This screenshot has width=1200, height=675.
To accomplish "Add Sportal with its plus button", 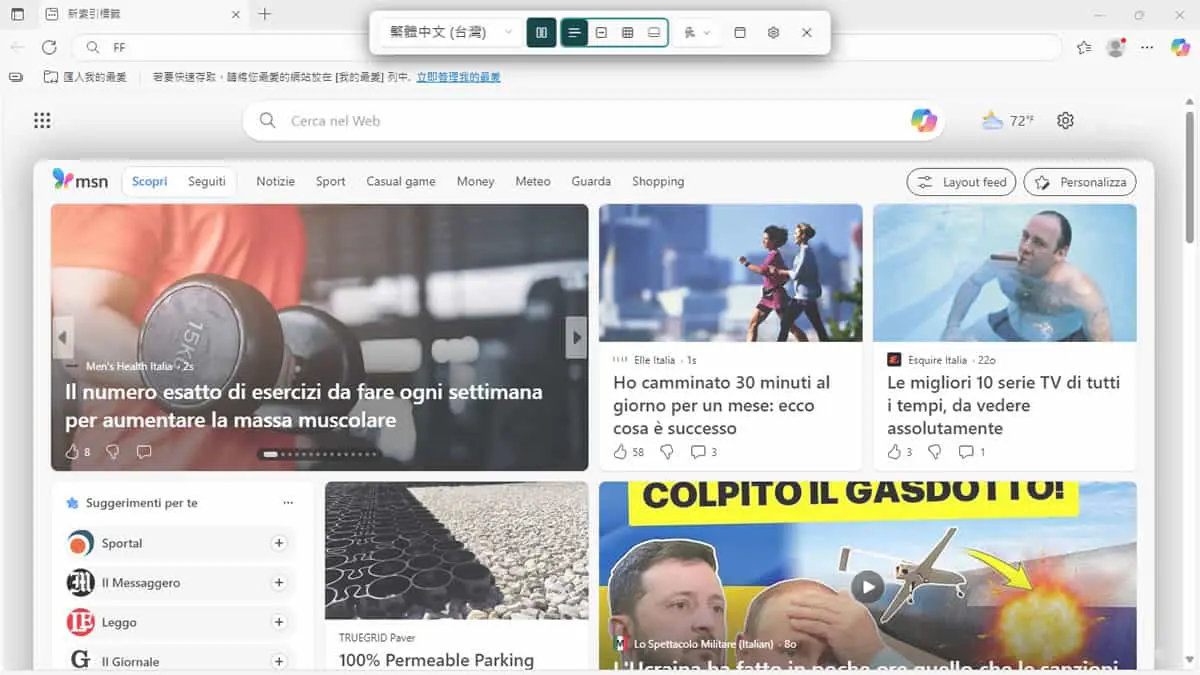I will pyautogui.click(x=279, y=543).
